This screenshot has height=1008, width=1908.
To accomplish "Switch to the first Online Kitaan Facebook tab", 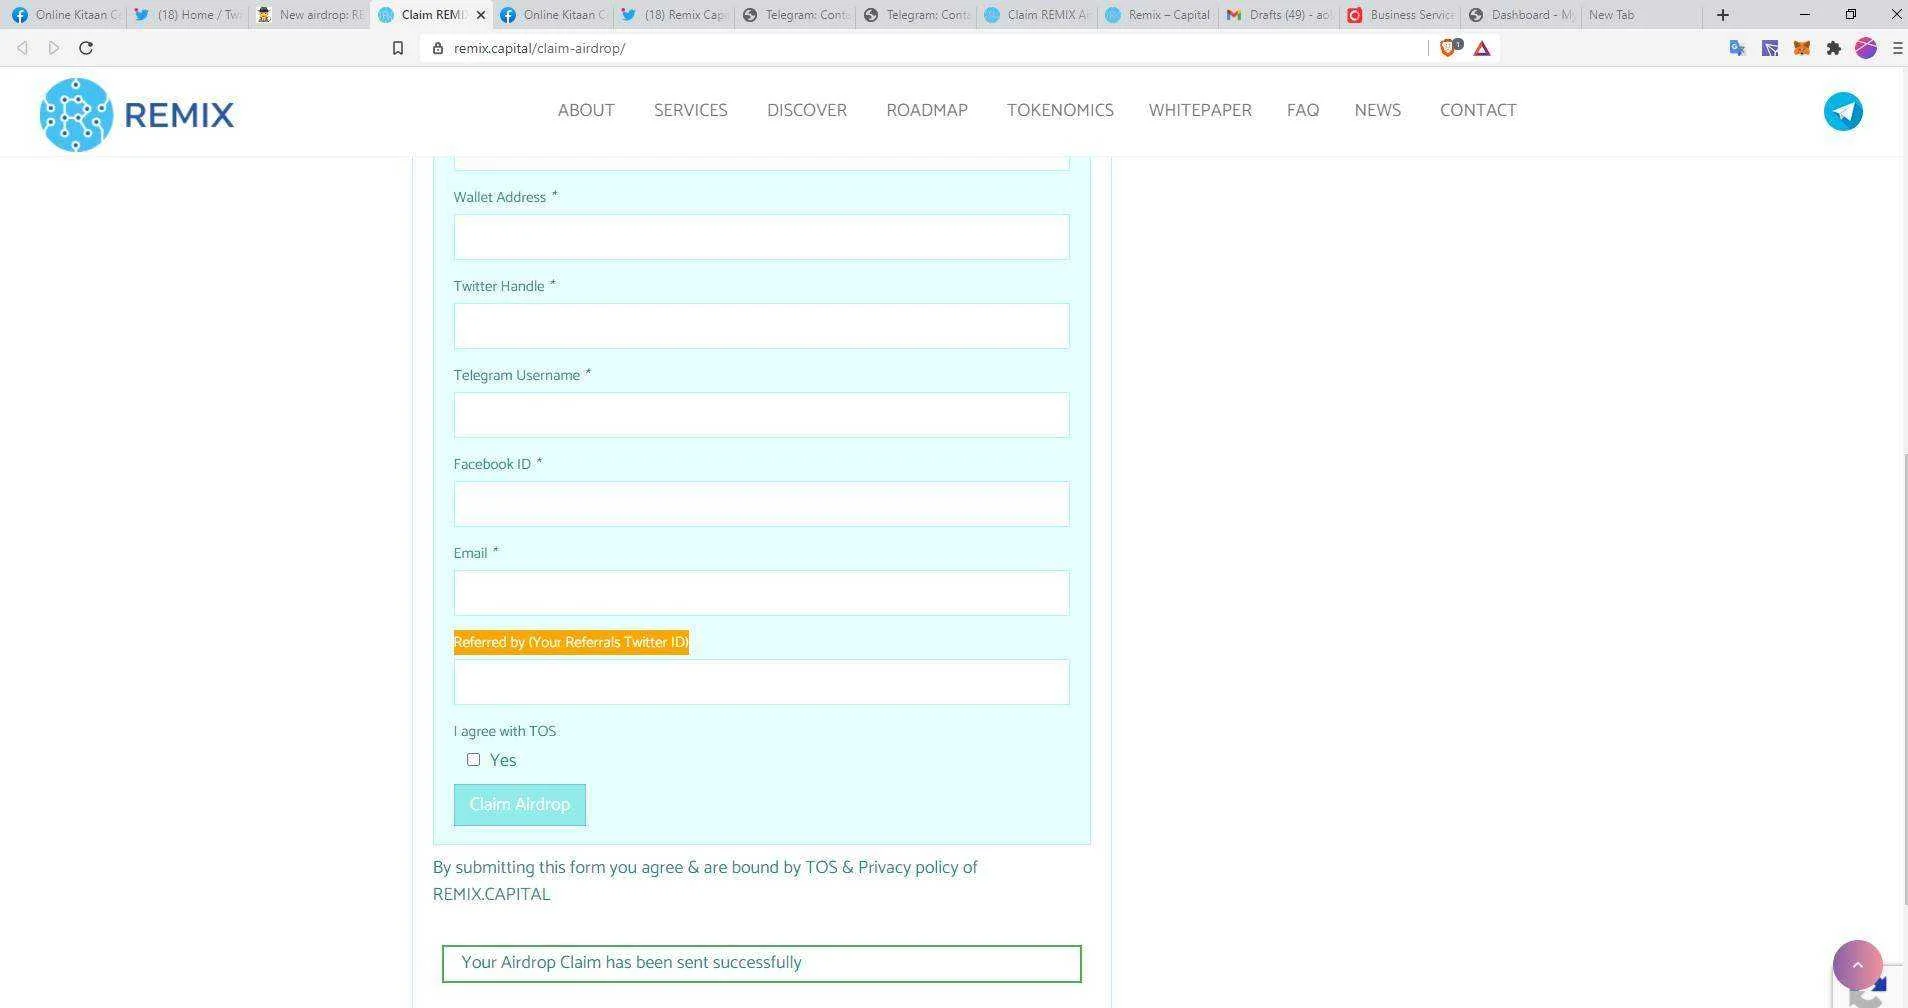I will pyautogui.click(x=66, y=15).
